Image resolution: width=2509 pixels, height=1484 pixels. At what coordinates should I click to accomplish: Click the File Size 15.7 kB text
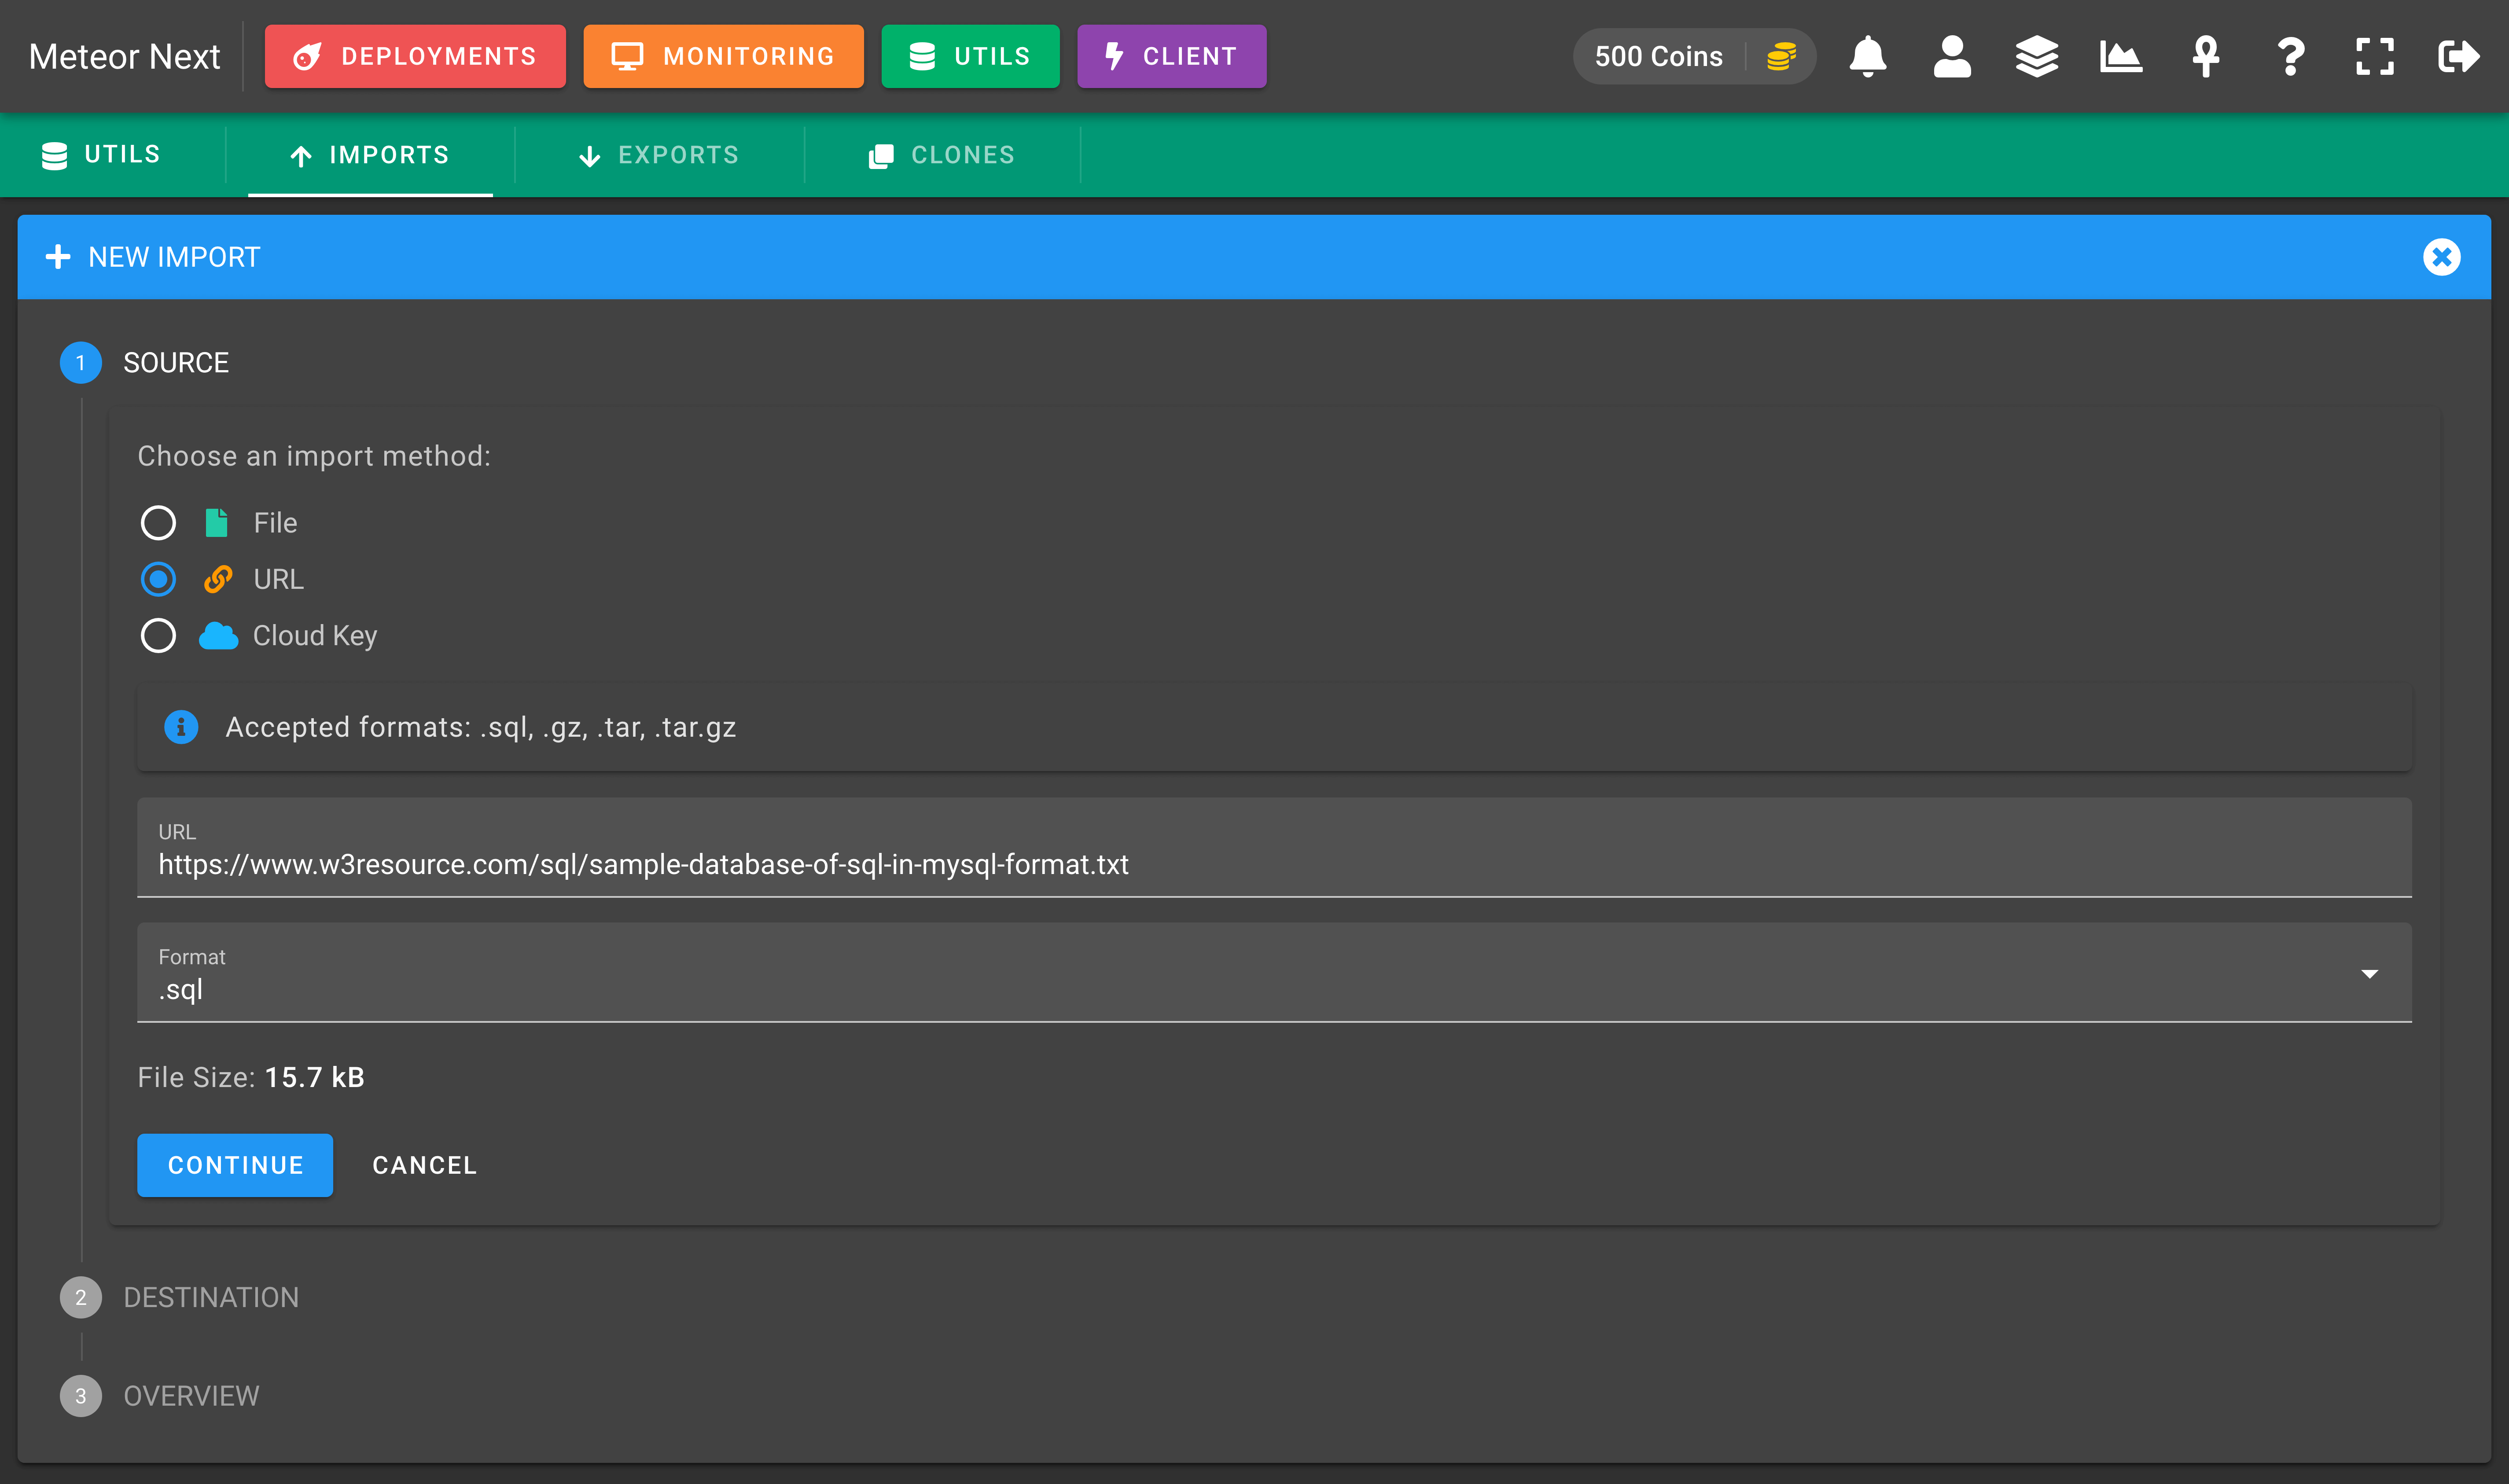point(251,1077)
